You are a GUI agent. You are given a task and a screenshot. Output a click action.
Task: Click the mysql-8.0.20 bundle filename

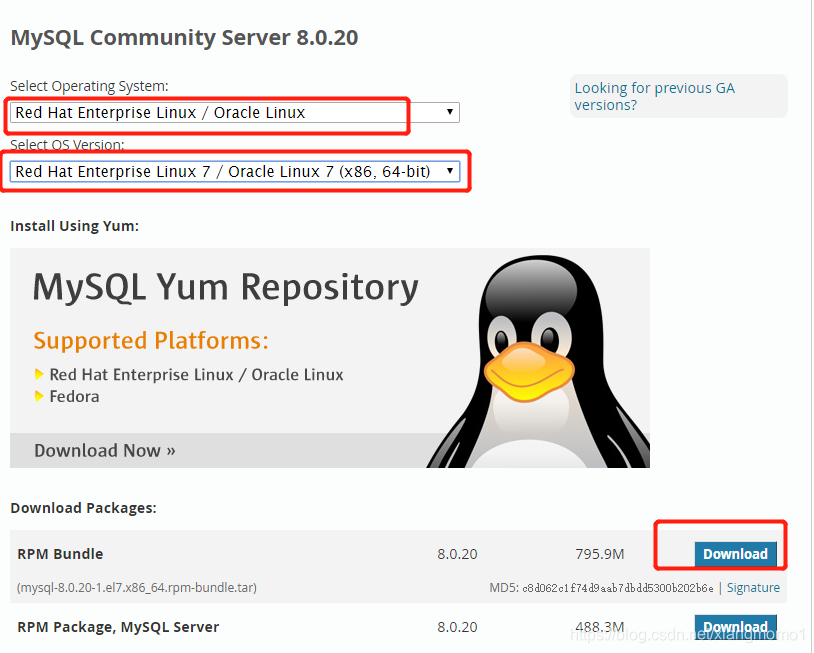tap(133, 587)
